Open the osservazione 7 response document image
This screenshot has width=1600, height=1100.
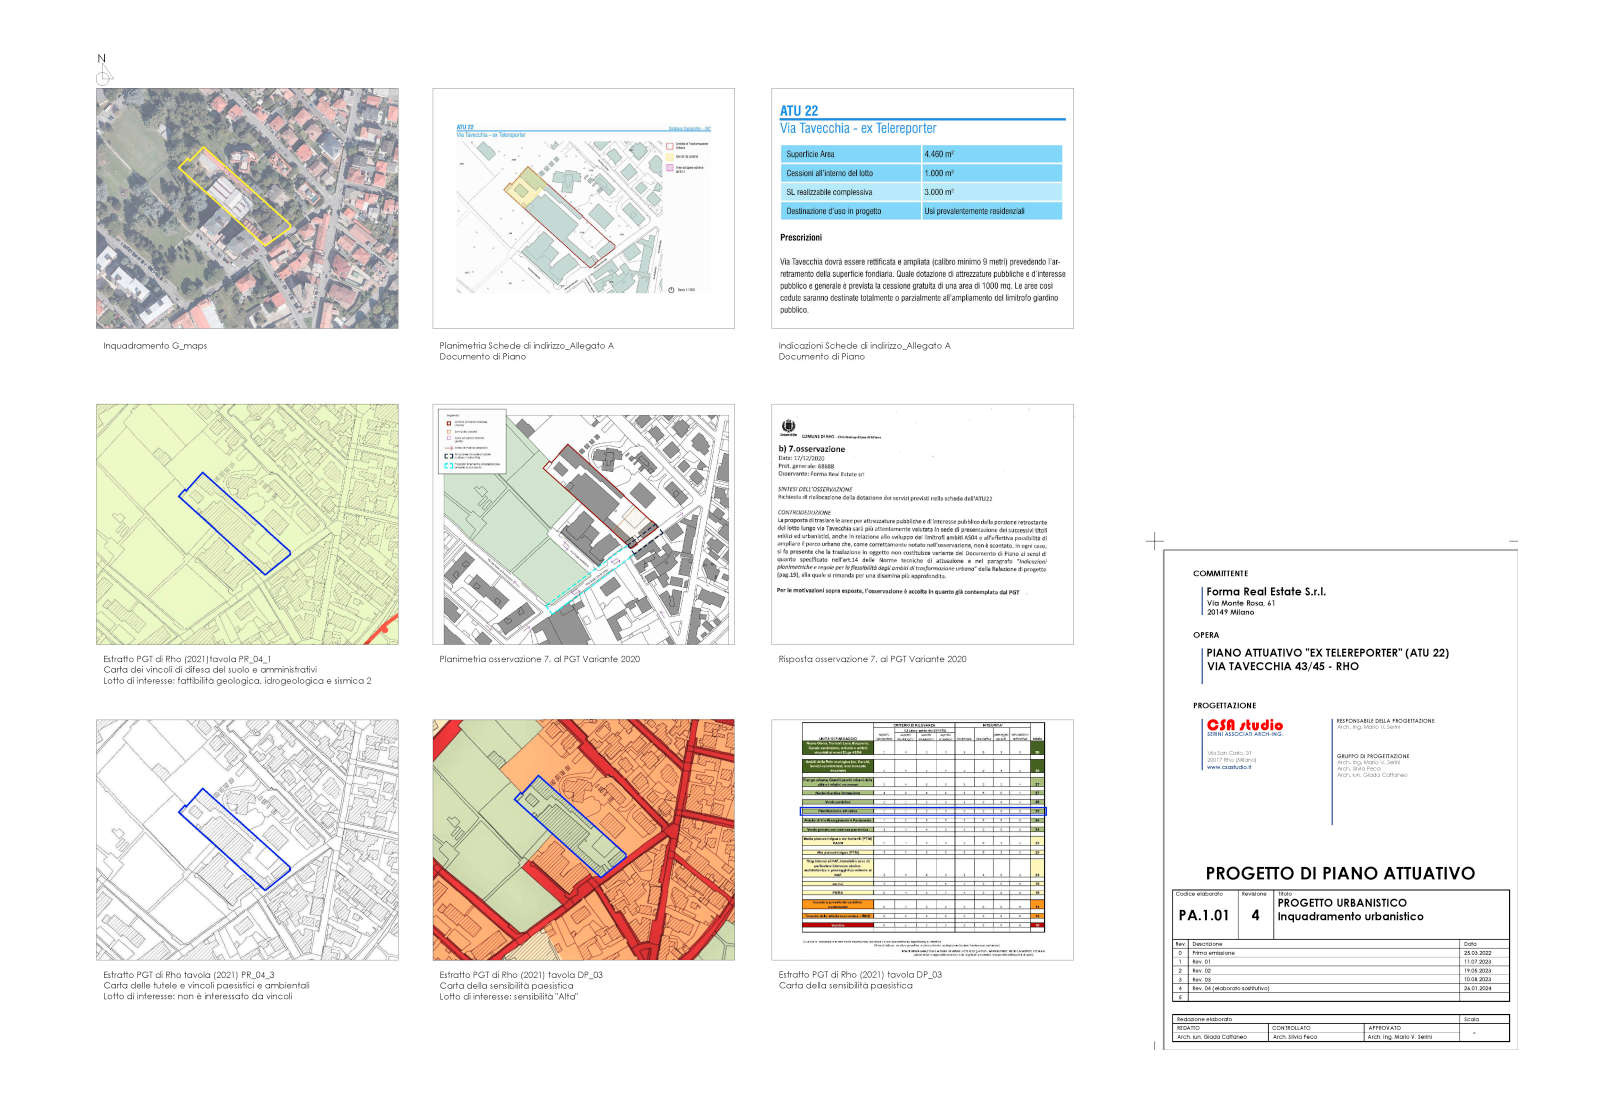922,524
